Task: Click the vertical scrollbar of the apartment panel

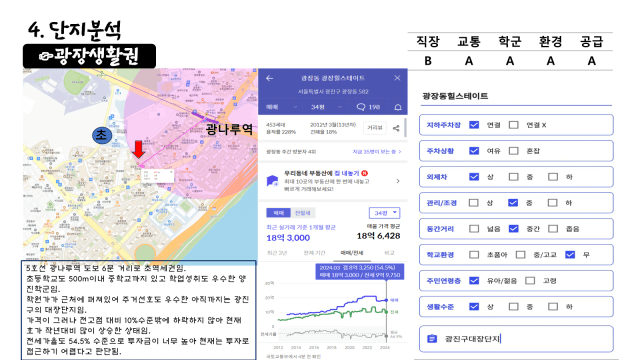Action: 405,127
